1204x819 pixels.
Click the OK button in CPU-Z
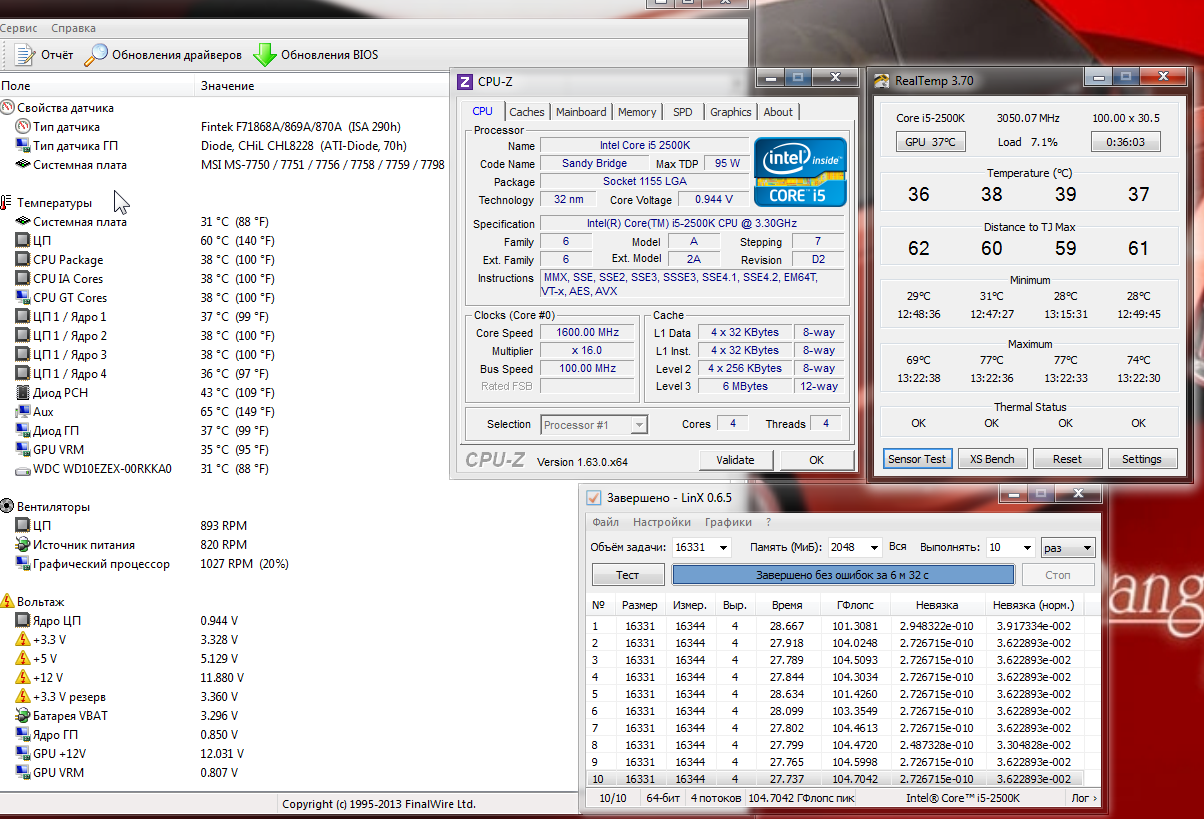817,460
